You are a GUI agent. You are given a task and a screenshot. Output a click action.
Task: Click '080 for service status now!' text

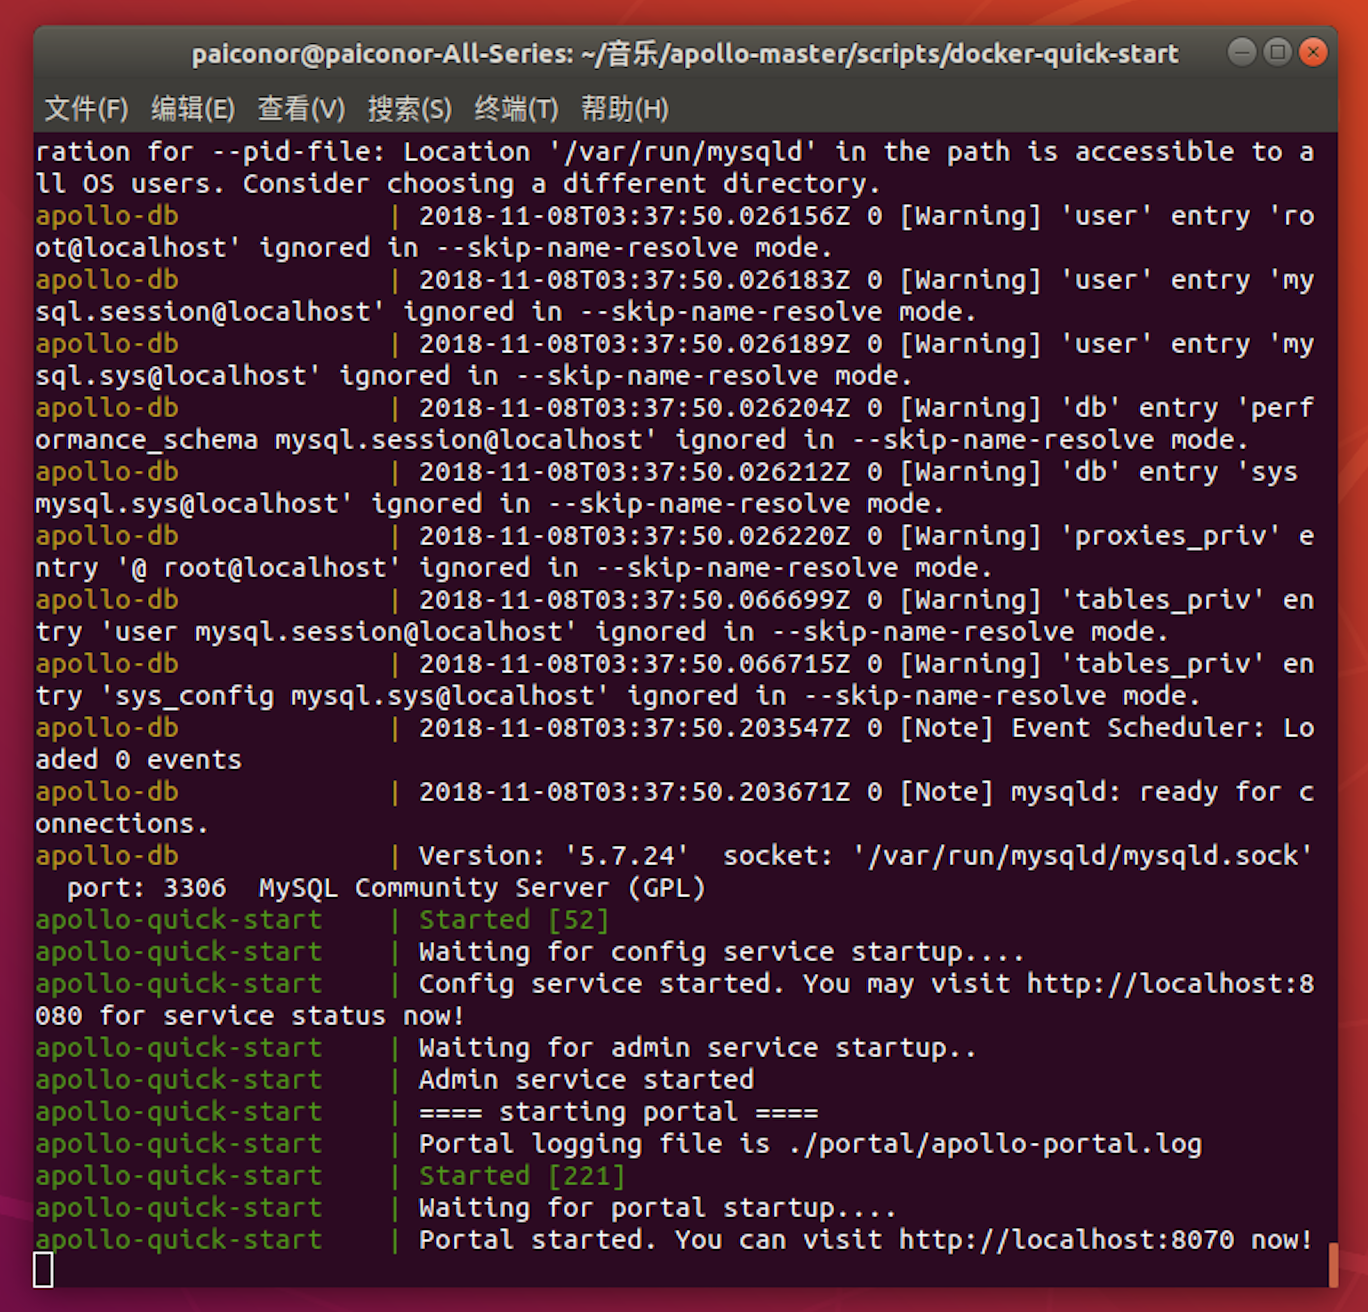[x=251, y=1016]
